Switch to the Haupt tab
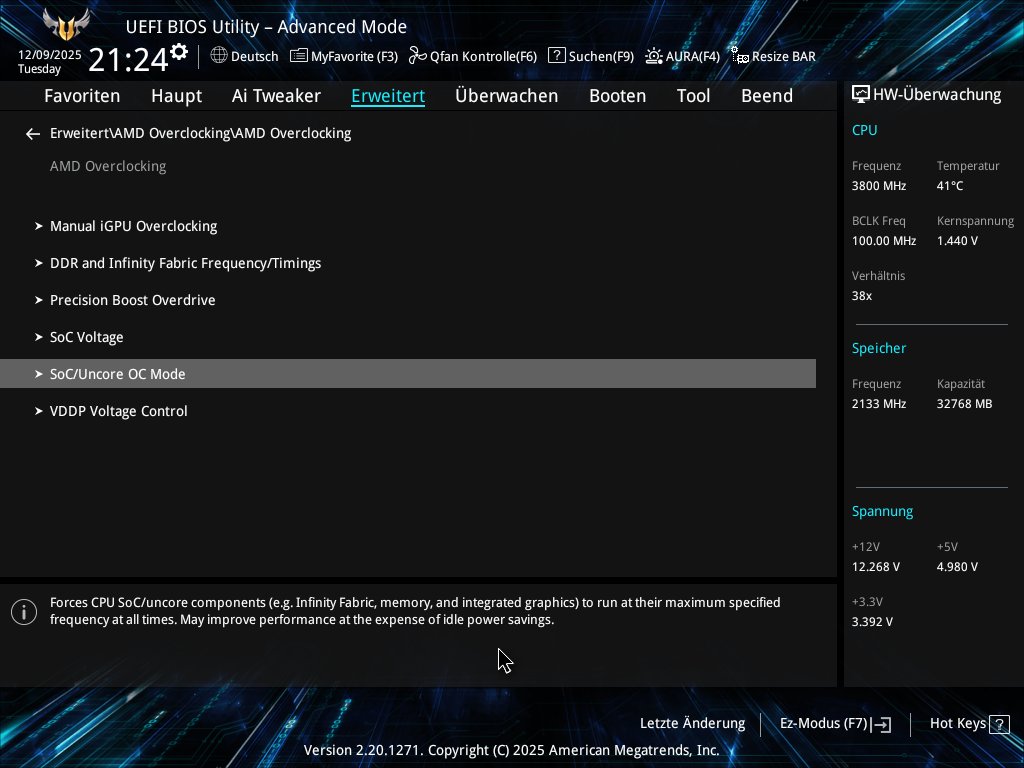Viewport: 1024px width, 768px height. (176, 96)
